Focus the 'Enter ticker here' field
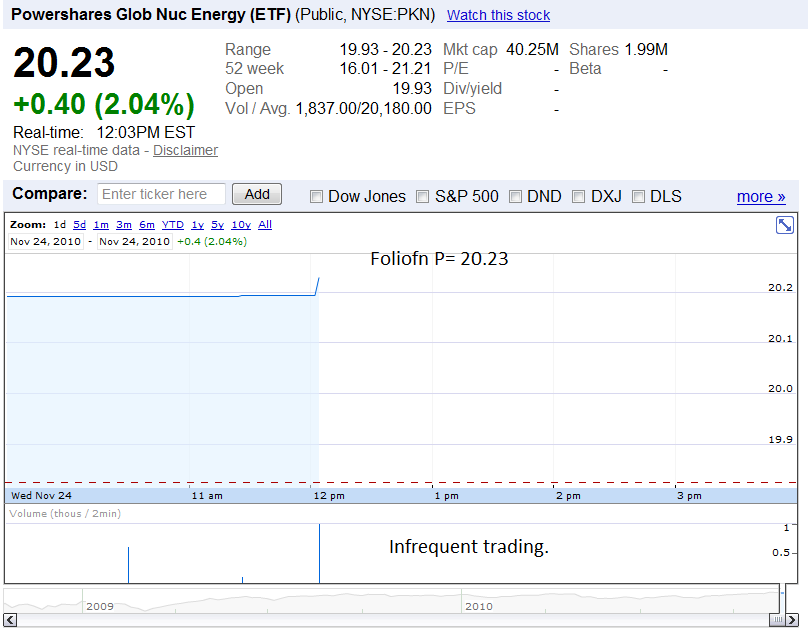 point(161,194)
